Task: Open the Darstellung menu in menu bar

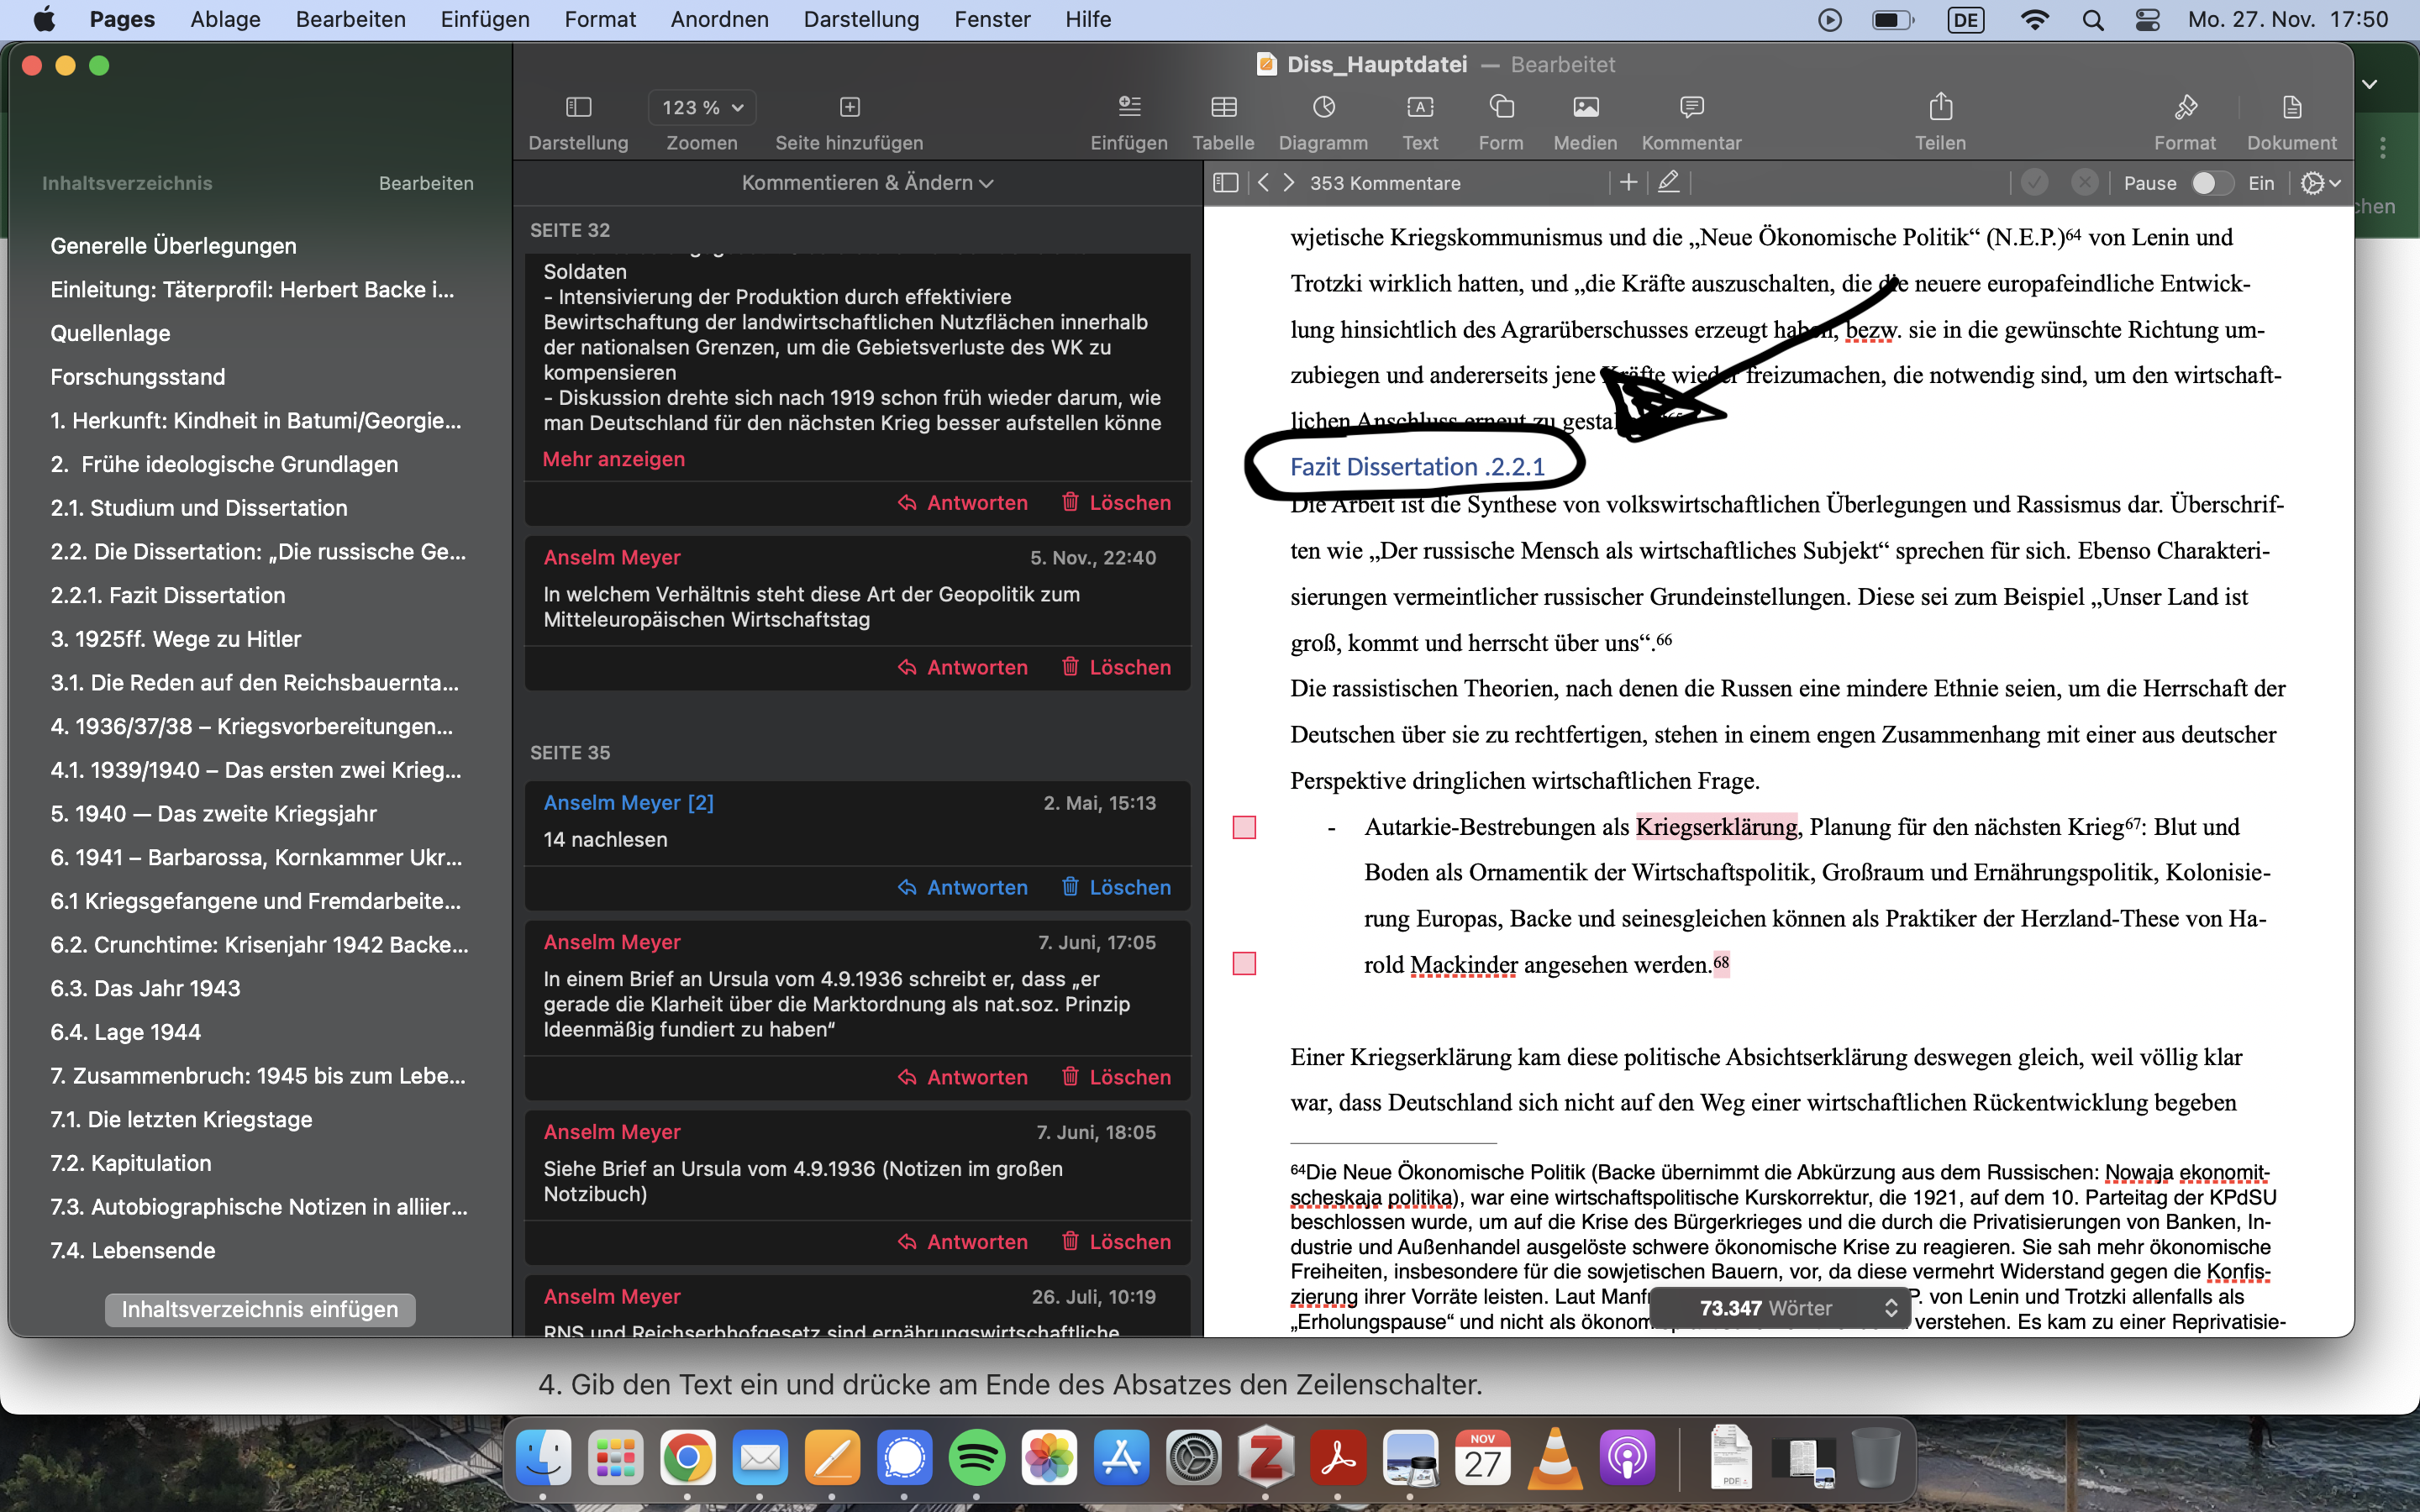Action: 861,19
